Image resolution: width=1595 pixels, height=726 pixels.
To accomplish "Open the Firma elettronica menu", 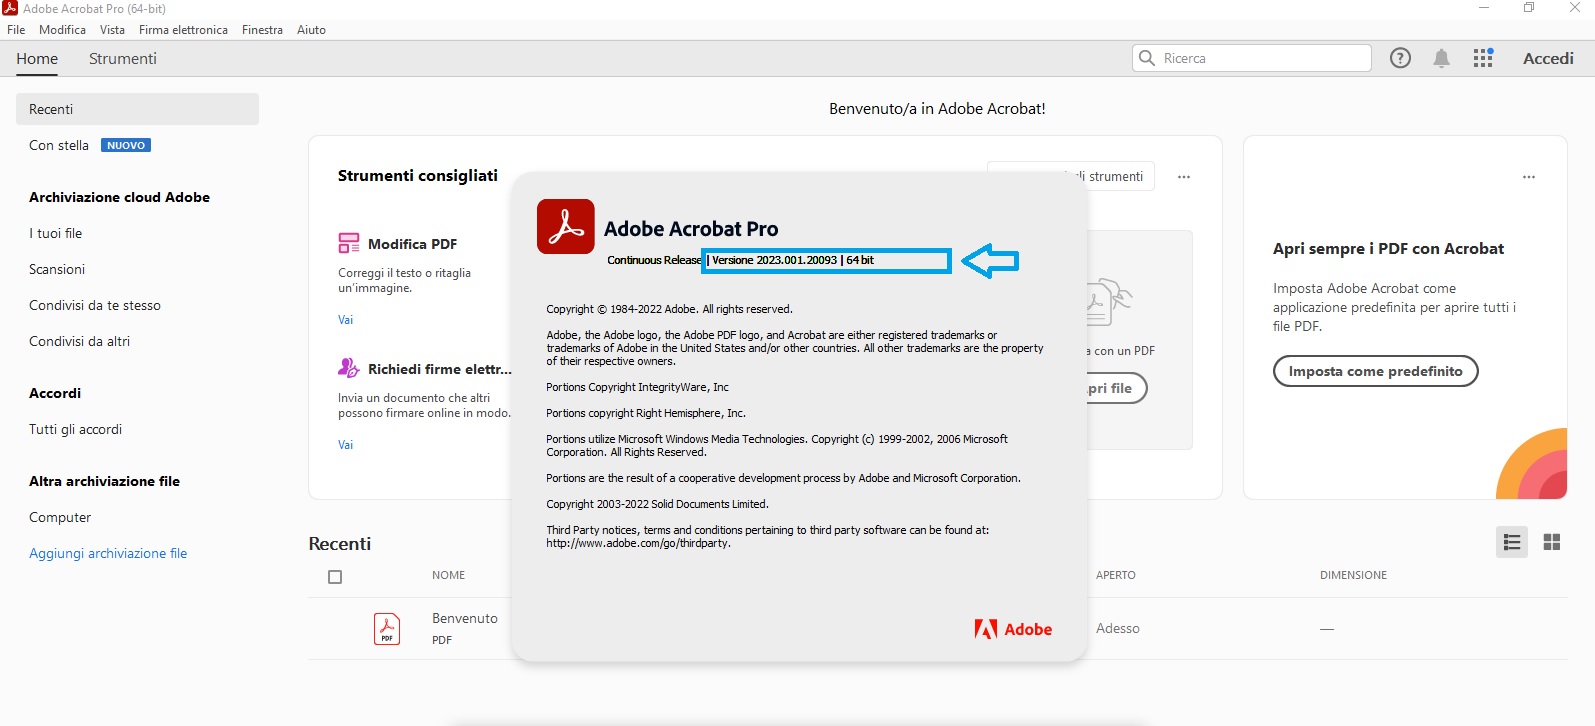I will point(183,30).
